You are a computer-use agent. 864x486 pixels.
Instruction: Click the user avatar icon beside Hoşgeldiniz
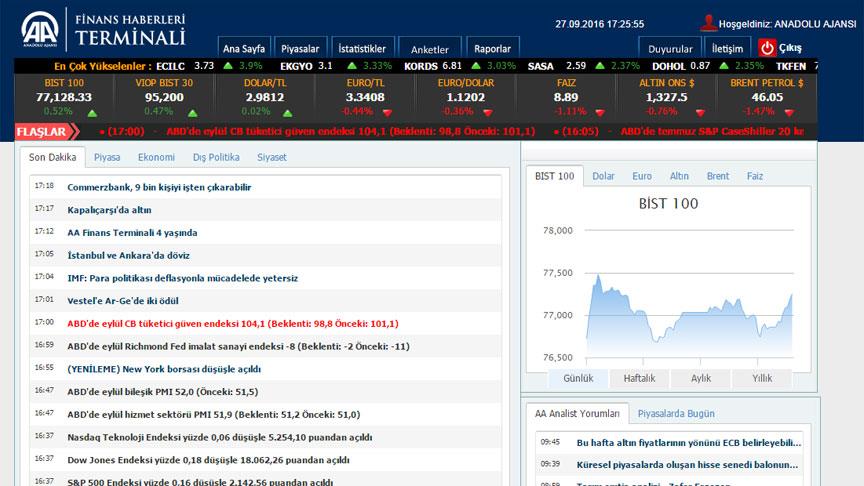[x=709, y=23]
